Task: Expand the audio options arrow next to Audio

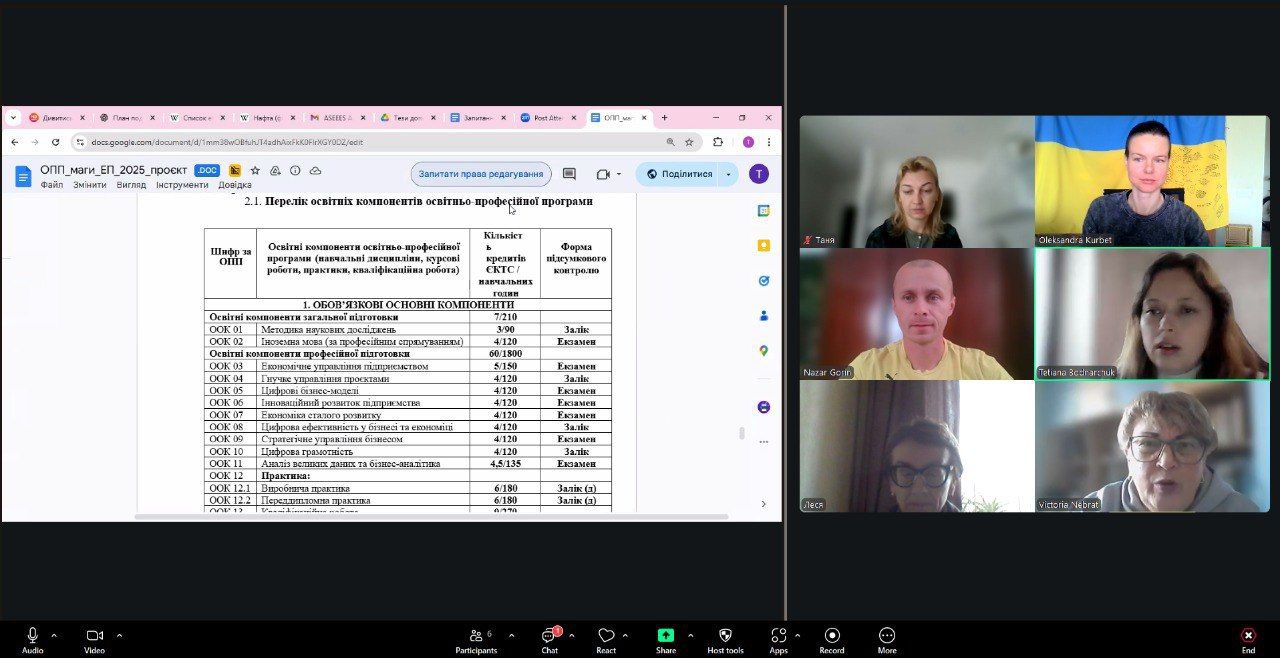Action: click(54, 635)
